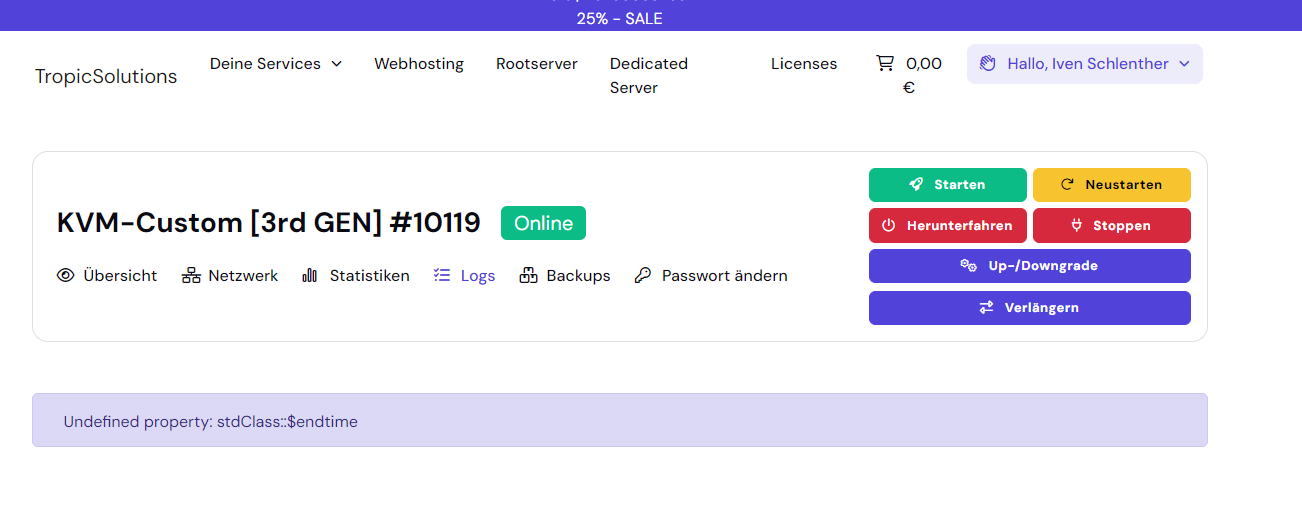1302x505 pixels.
Task: Navigate to Licenses
Action: 804,64
